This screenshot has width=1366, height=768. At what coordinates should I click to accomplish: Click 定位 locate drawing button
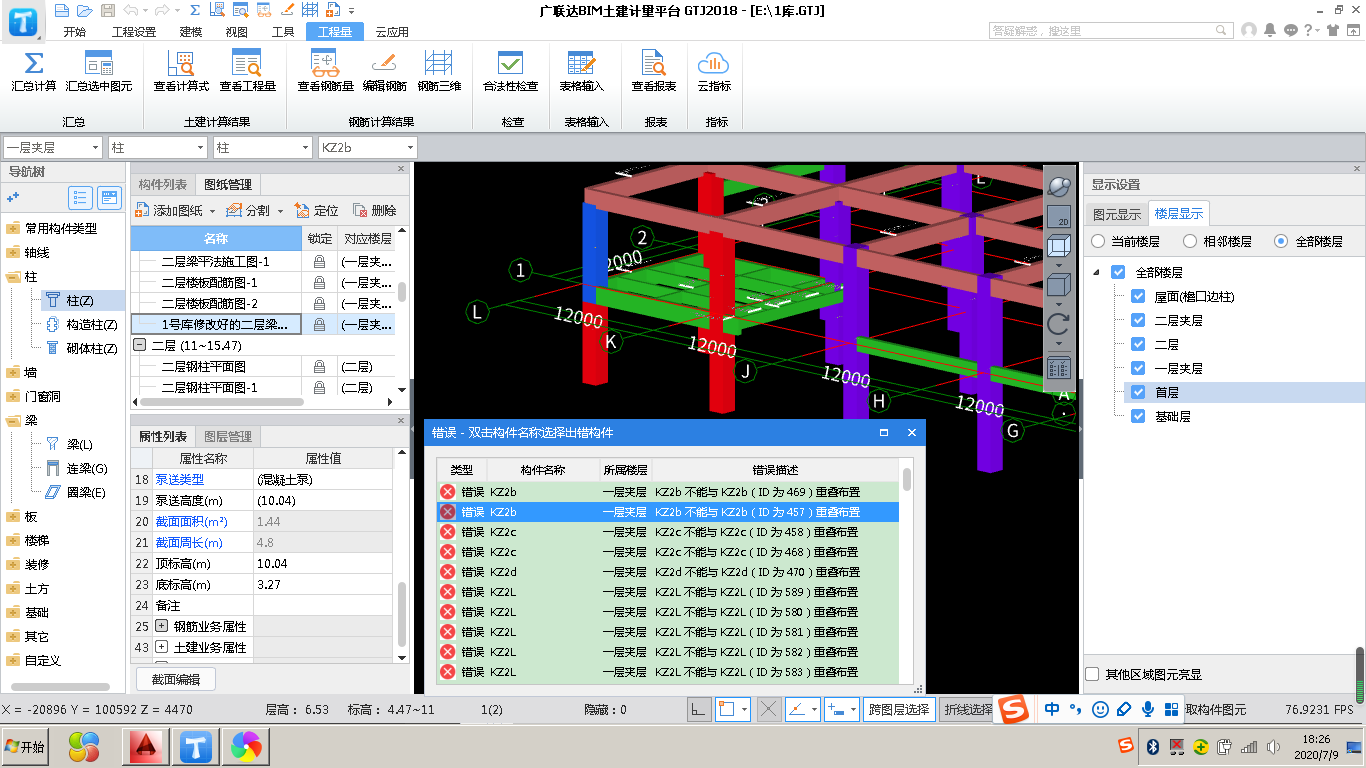click(316, 210)
